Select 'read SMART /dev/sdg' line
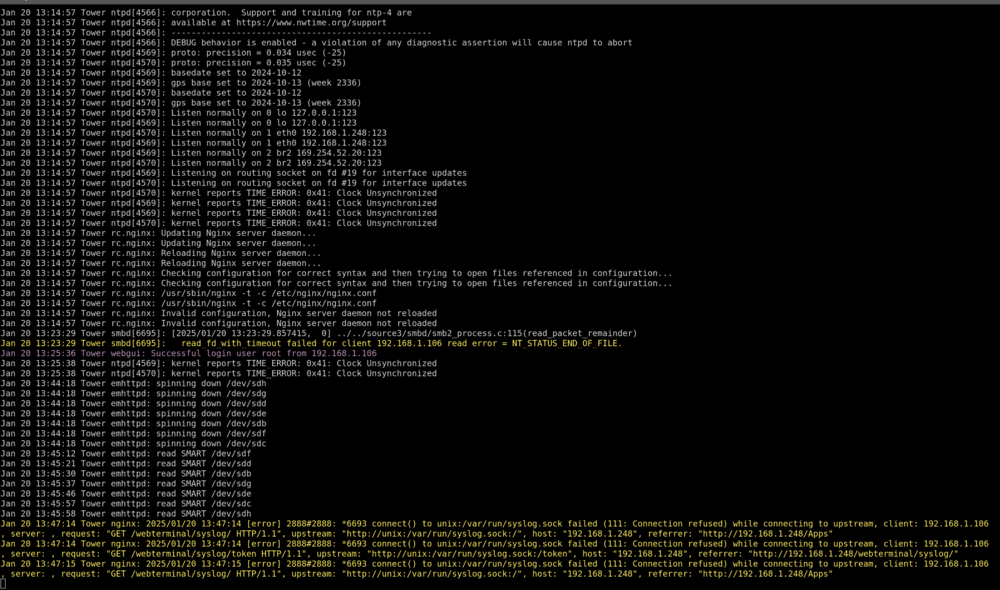 tap(126, 483)
